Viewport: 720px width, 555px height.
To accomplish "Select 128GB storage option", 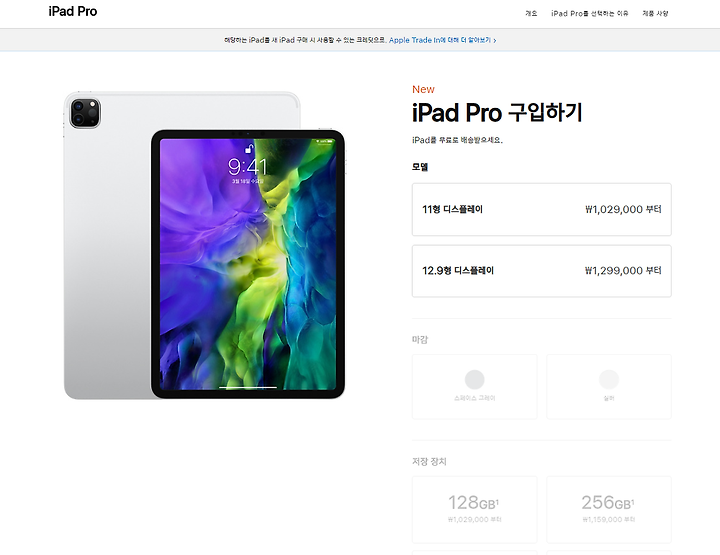I will [474, 510].
